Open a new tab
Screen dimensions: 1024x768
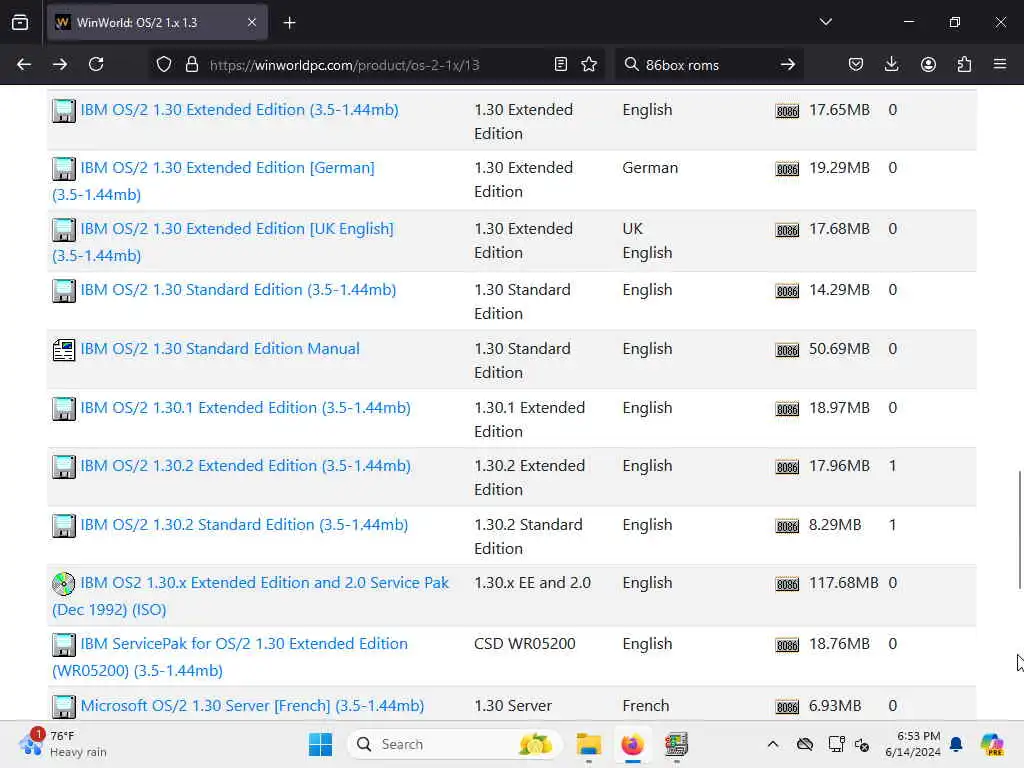[x=289, y=23]
